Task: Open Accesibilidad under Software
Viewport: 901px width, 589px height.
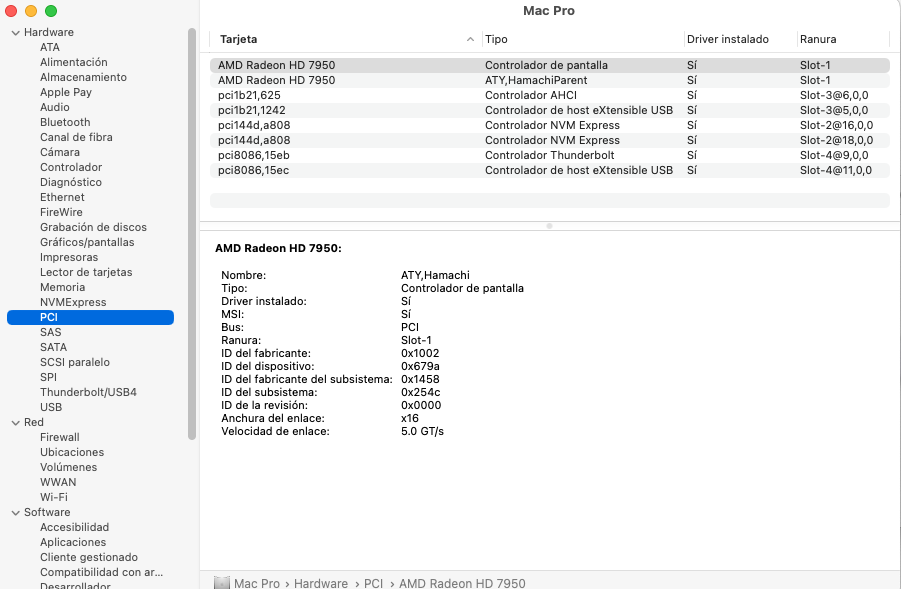Action: pyautogui.click(x=74, y=527)
